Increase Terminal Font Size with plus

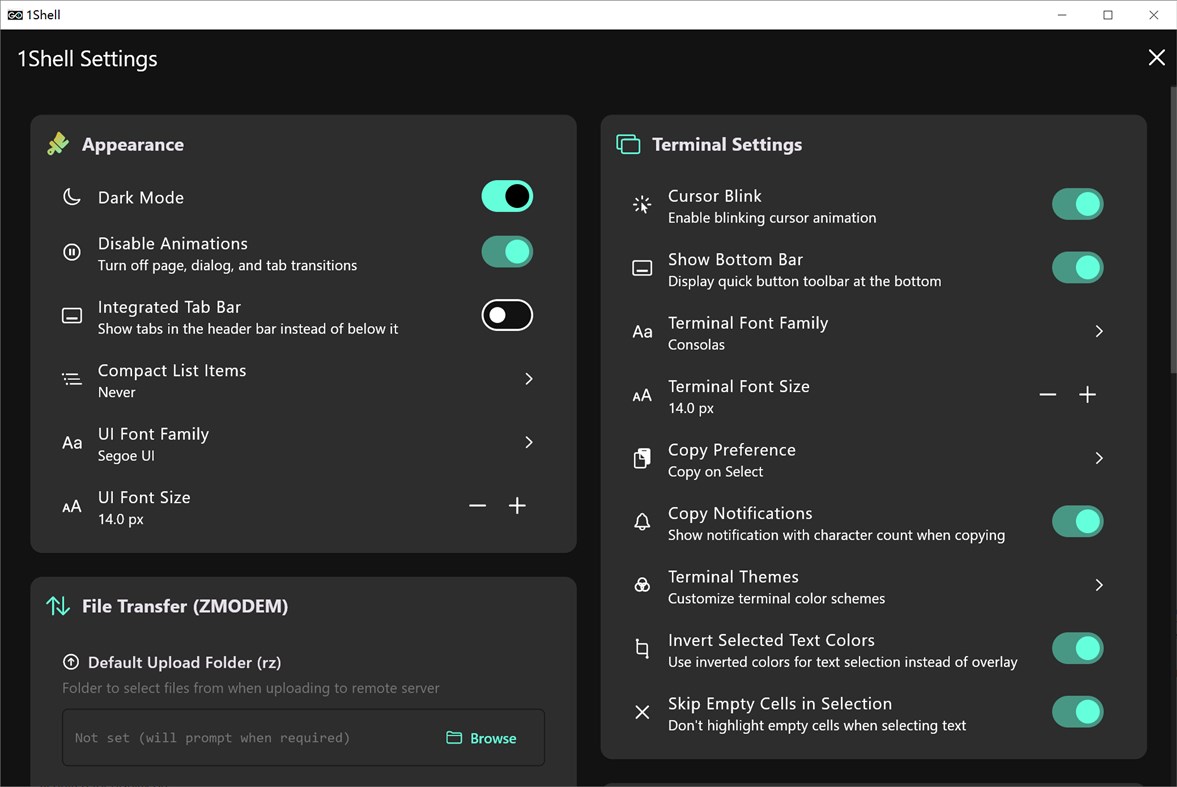[x=1088, y=394]
